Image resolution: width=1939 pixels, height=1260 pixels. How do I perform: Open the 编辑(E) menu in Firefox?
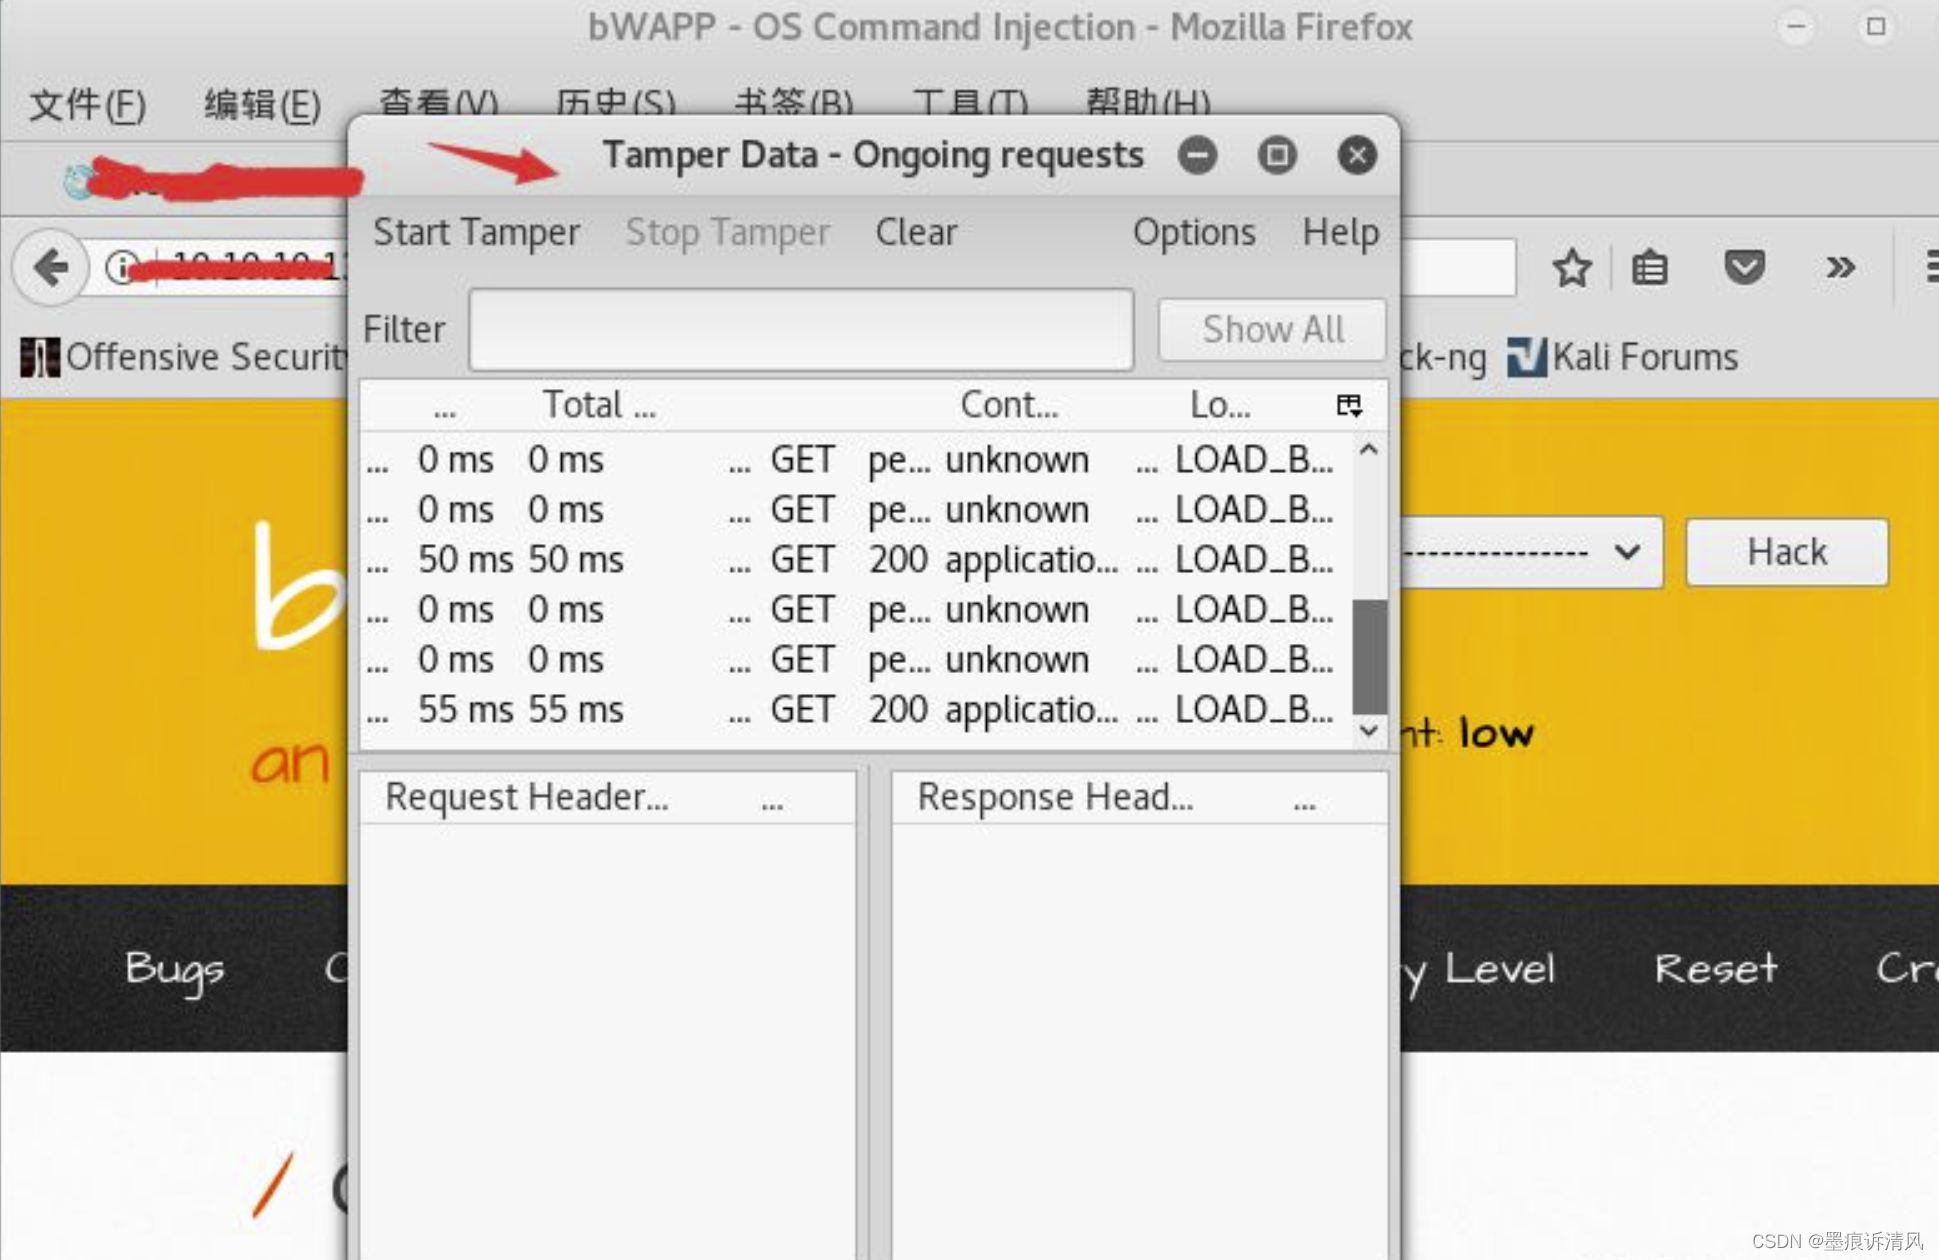coord(262,104)
